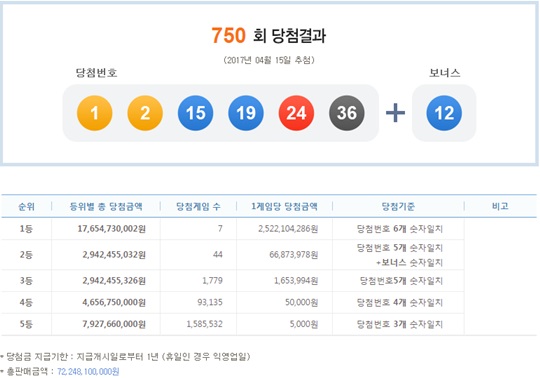Click the 당첨기준 column header

click(x=398, y=207)
